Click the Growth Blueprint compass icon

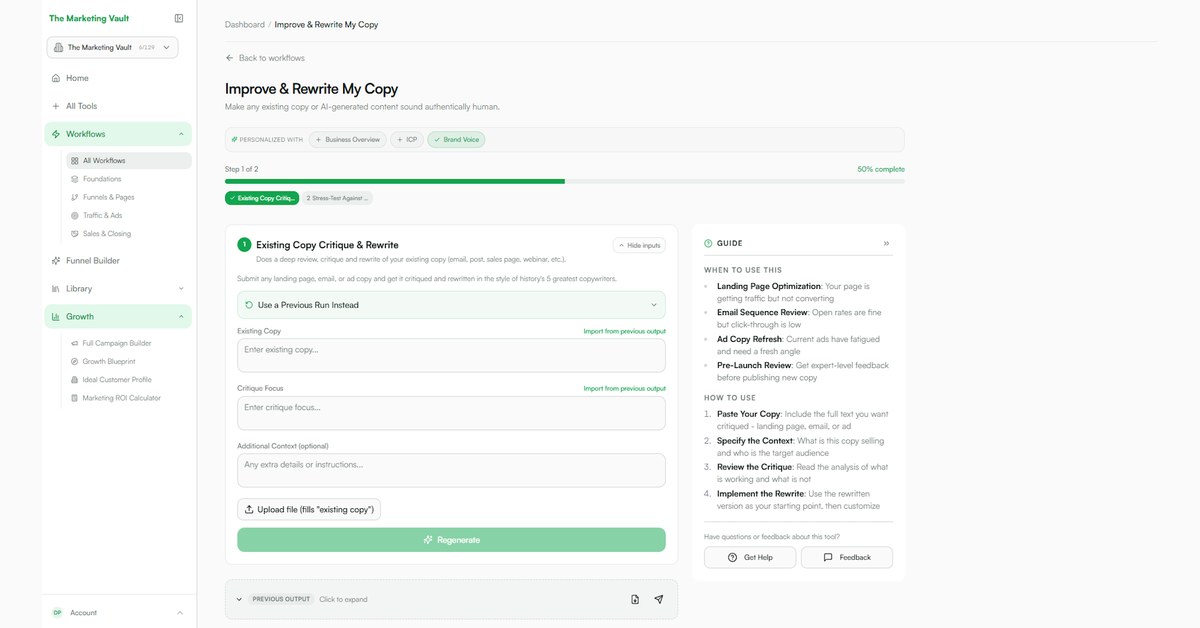74,361
